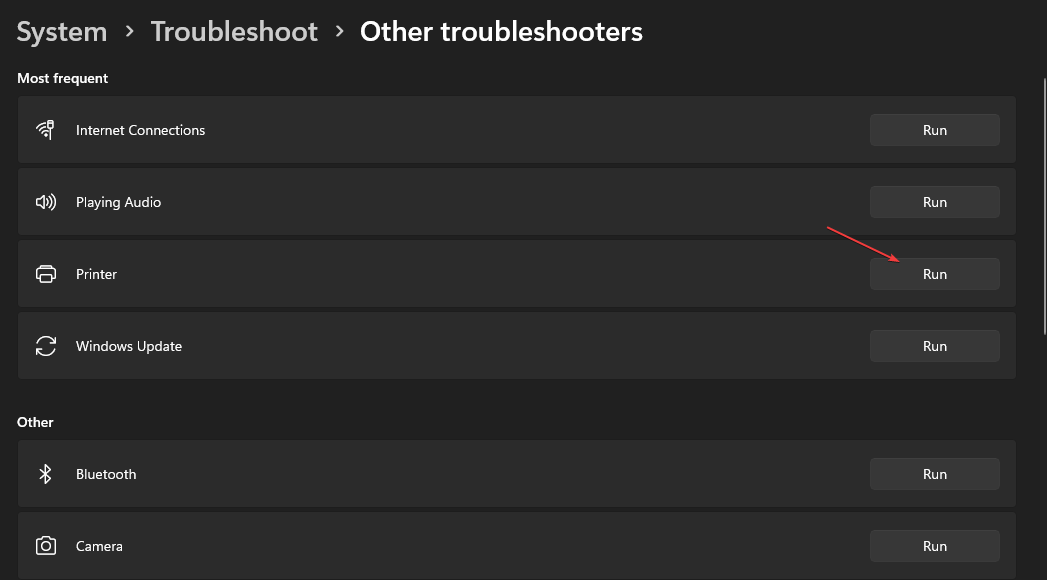Click the Printer icon
The width and height of the screenshot is (1047, 580).
45,274
